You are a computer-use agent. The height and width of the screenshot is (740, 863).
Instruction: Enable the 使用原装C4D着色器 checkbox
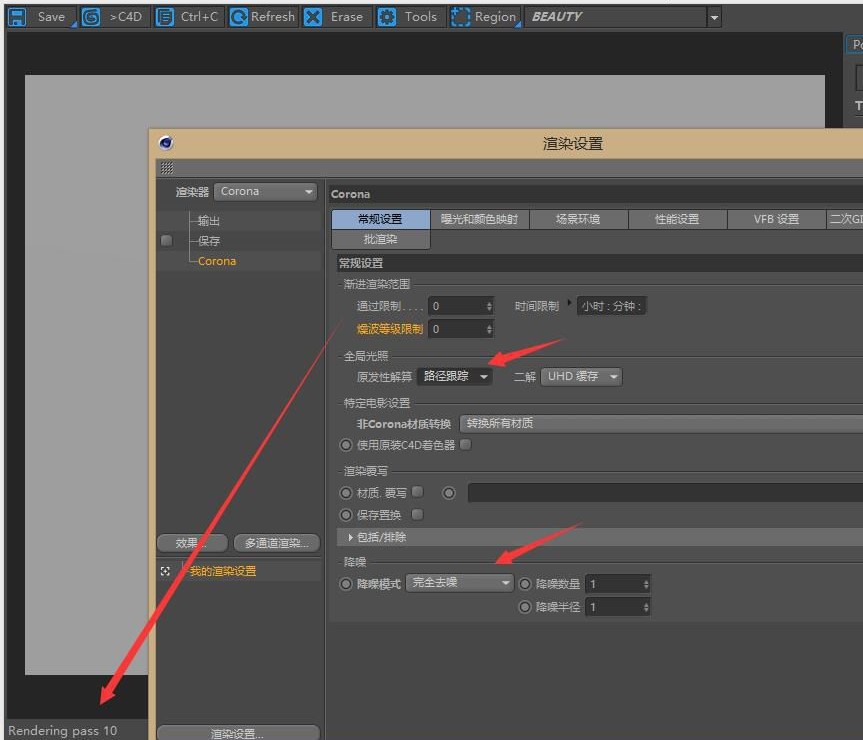tap(466, 444)
